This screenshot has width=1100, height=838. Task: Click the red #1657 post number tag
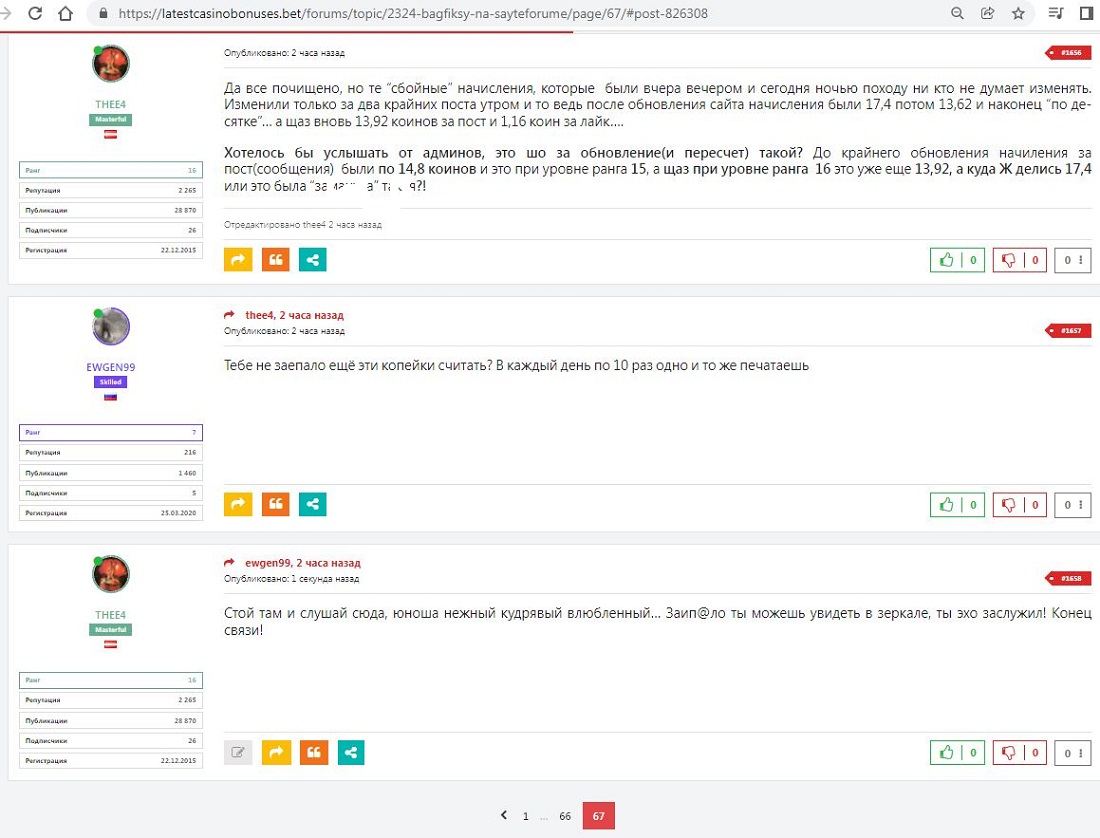(1069, 331)
